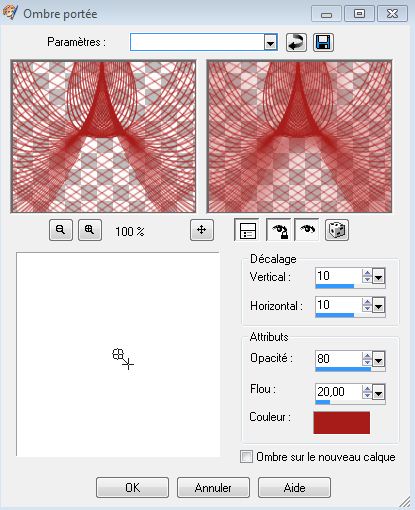Click the reset to default arrow icon
Viewport: 415px width, 510px height.
[296, 42]
